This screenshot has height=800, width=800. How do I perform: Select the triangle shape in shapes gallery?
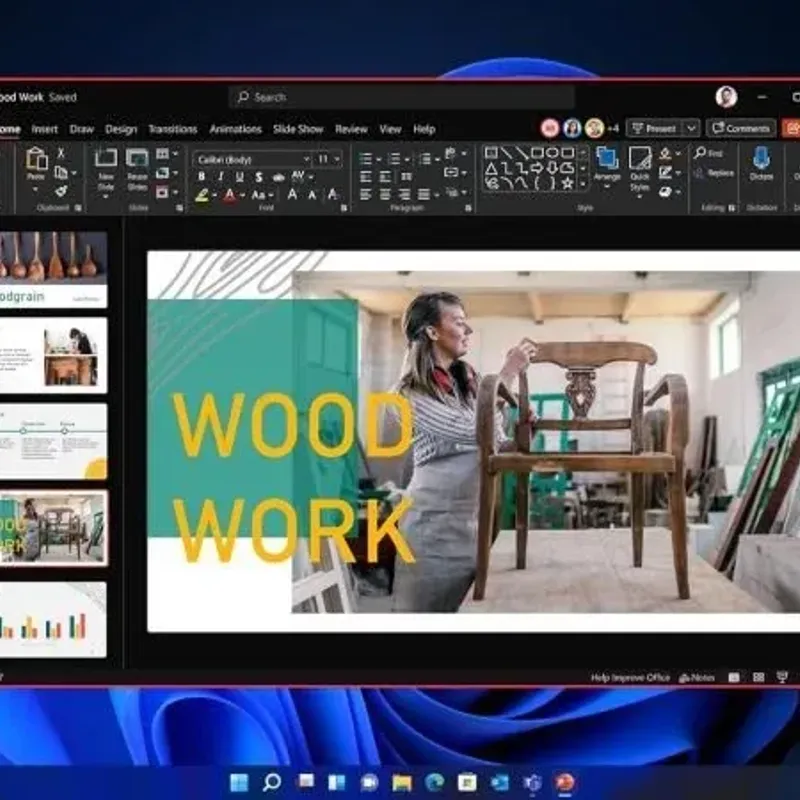[491, 168]
